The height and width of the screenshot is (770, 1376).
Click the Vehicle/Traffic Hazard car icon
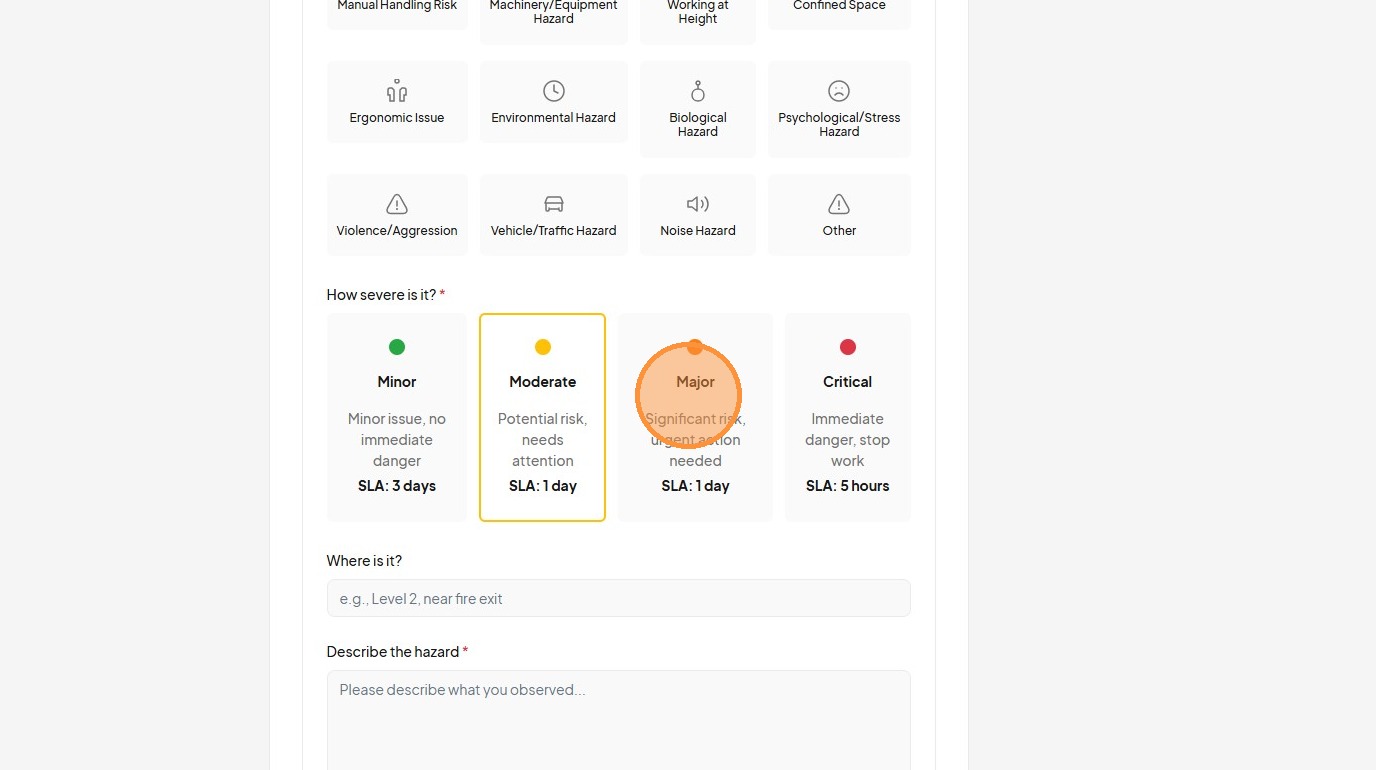click(554, 204)
